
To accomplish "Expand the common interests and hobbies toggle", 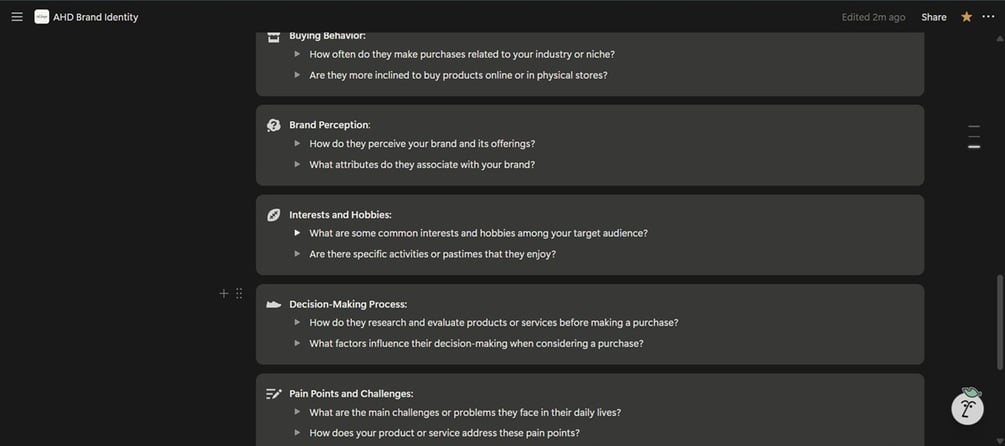I will (x=297, y=233).
